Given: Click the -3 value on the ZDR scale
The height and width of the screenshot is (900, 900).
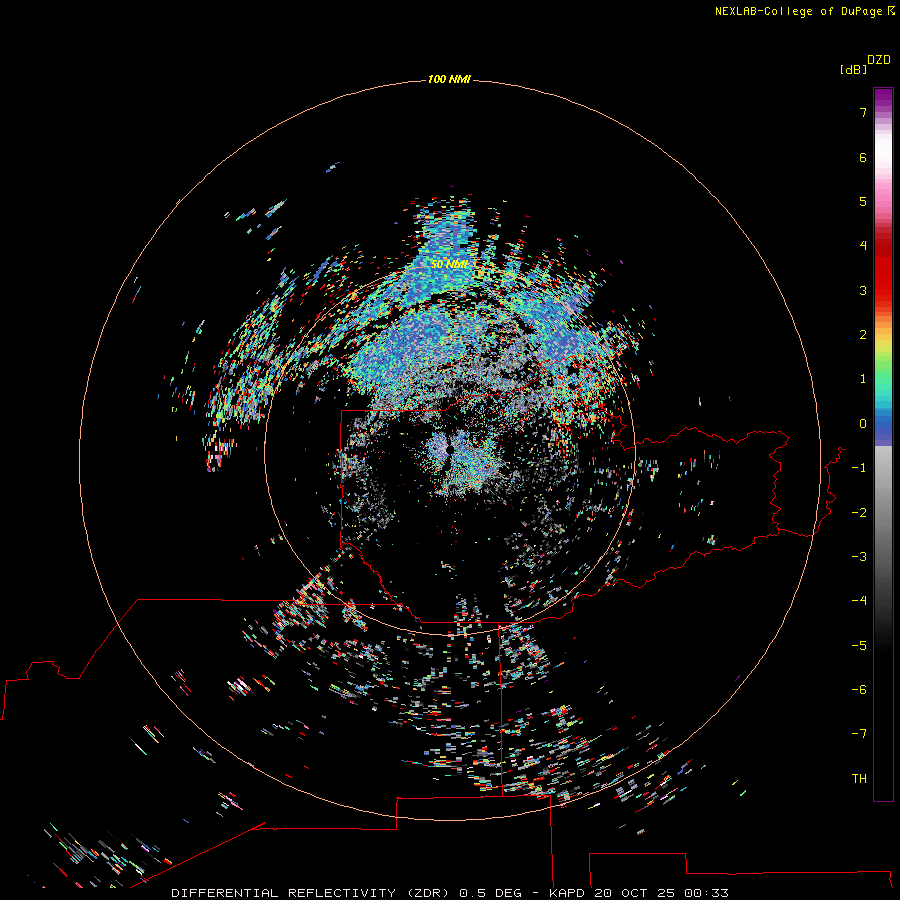Looking at the screenshot, I should coord(859,557).
